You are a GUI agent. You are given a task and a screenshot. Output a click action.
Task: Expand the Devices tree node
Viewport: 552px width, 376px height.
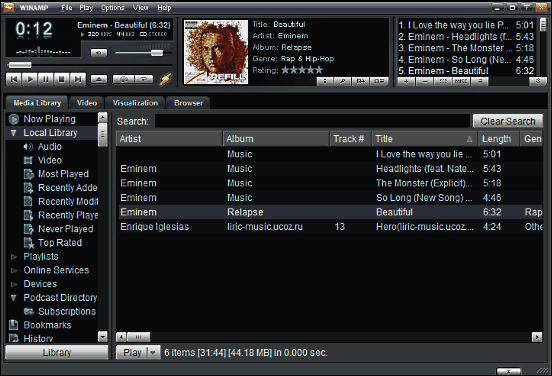click(14, 284)
